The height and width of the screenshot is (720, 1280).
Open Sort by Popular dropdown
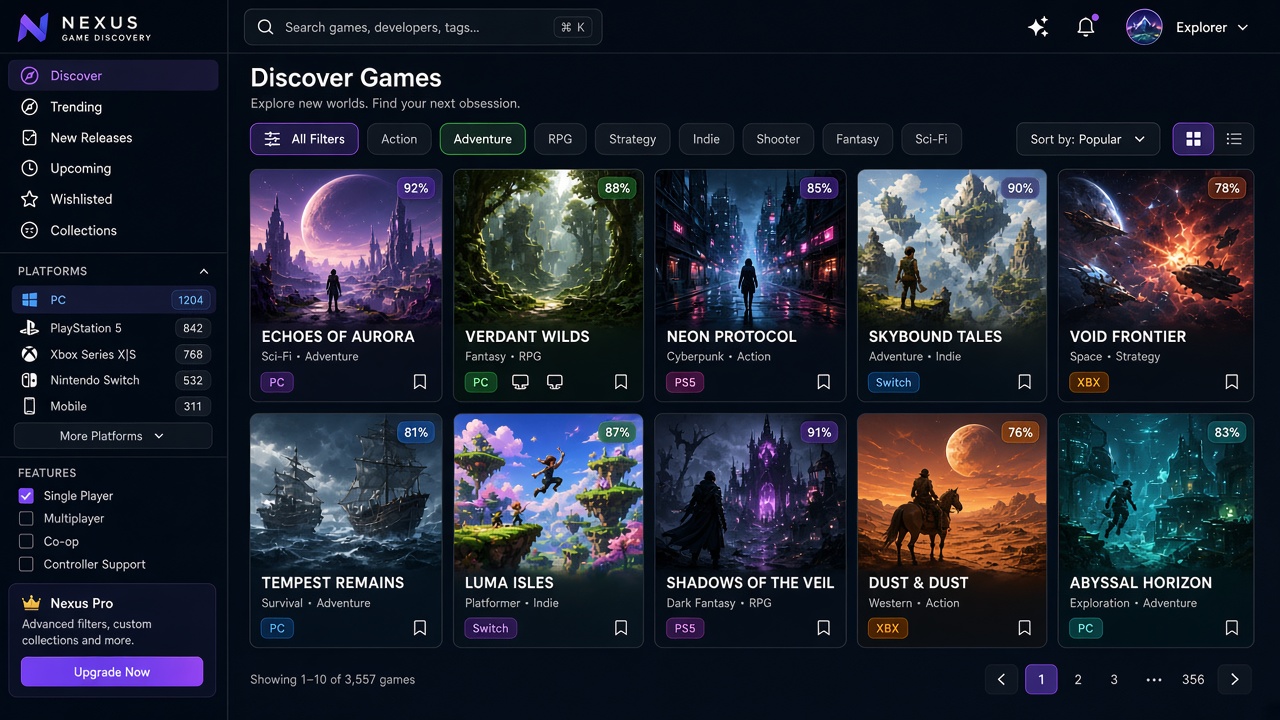click(x=1088, y=139)
